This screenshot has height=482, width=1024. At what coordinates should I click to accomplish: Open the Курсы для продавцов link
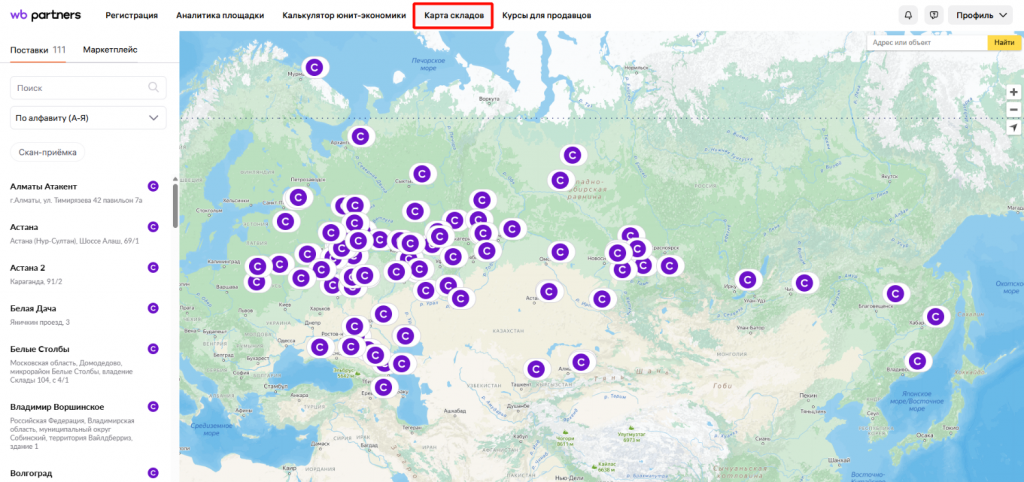pos(546,16)
